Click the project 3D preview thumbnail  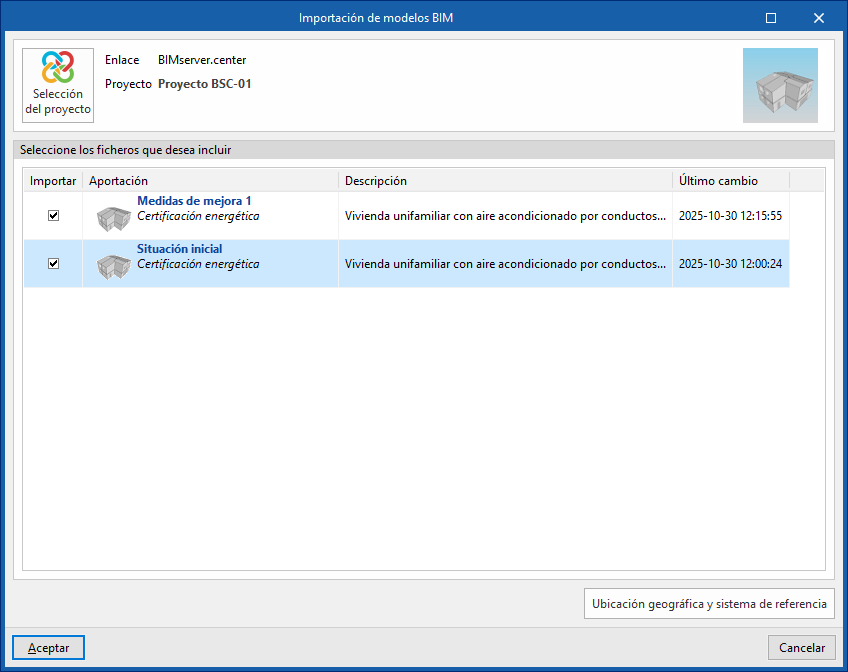click(780, 85)
